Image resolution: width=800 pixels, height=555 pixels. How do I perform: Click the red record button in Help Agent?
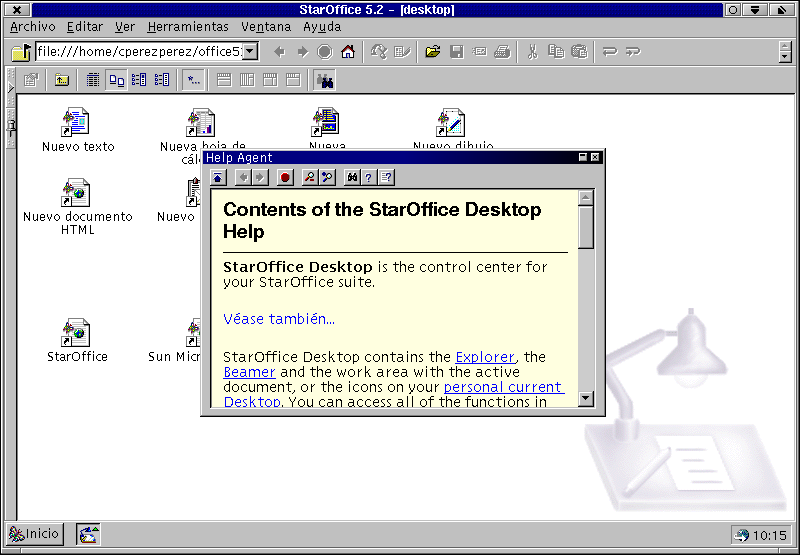point(285,178)
